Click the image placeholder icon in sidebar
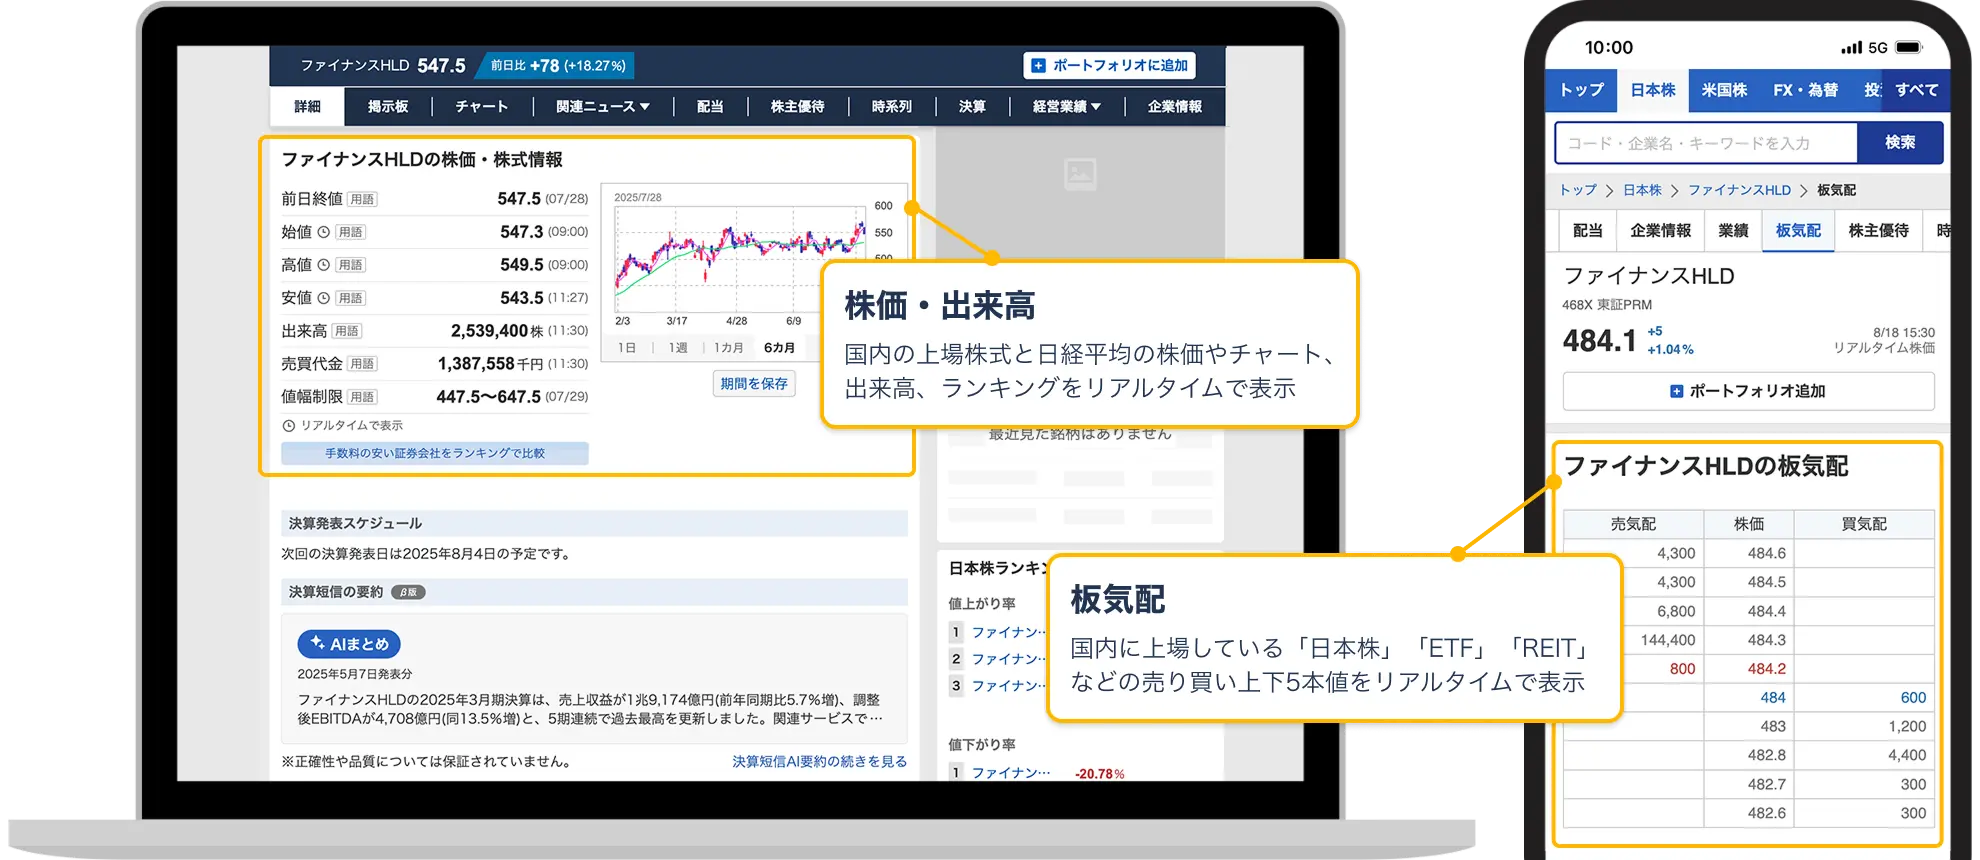Image resolution: width=1980 pixels, height=860 pixels. pyautogui.click(x=1080, y=175)
